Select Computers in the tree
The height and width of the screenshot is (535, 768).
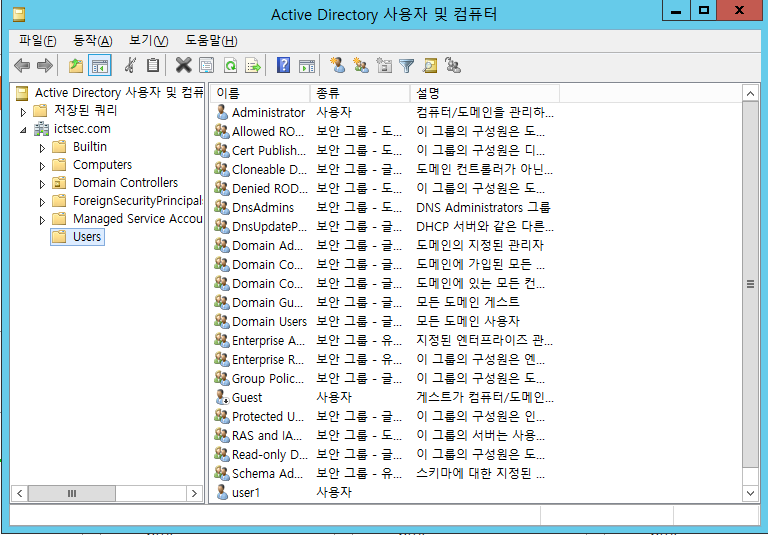(x=102, y=165)
